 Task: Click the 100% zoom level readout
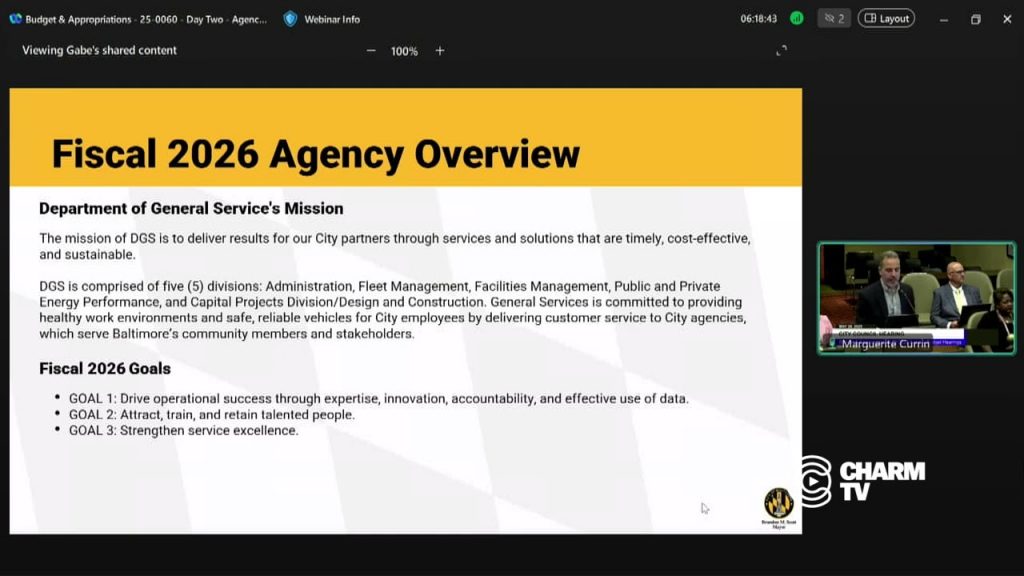tap(404, 51)
